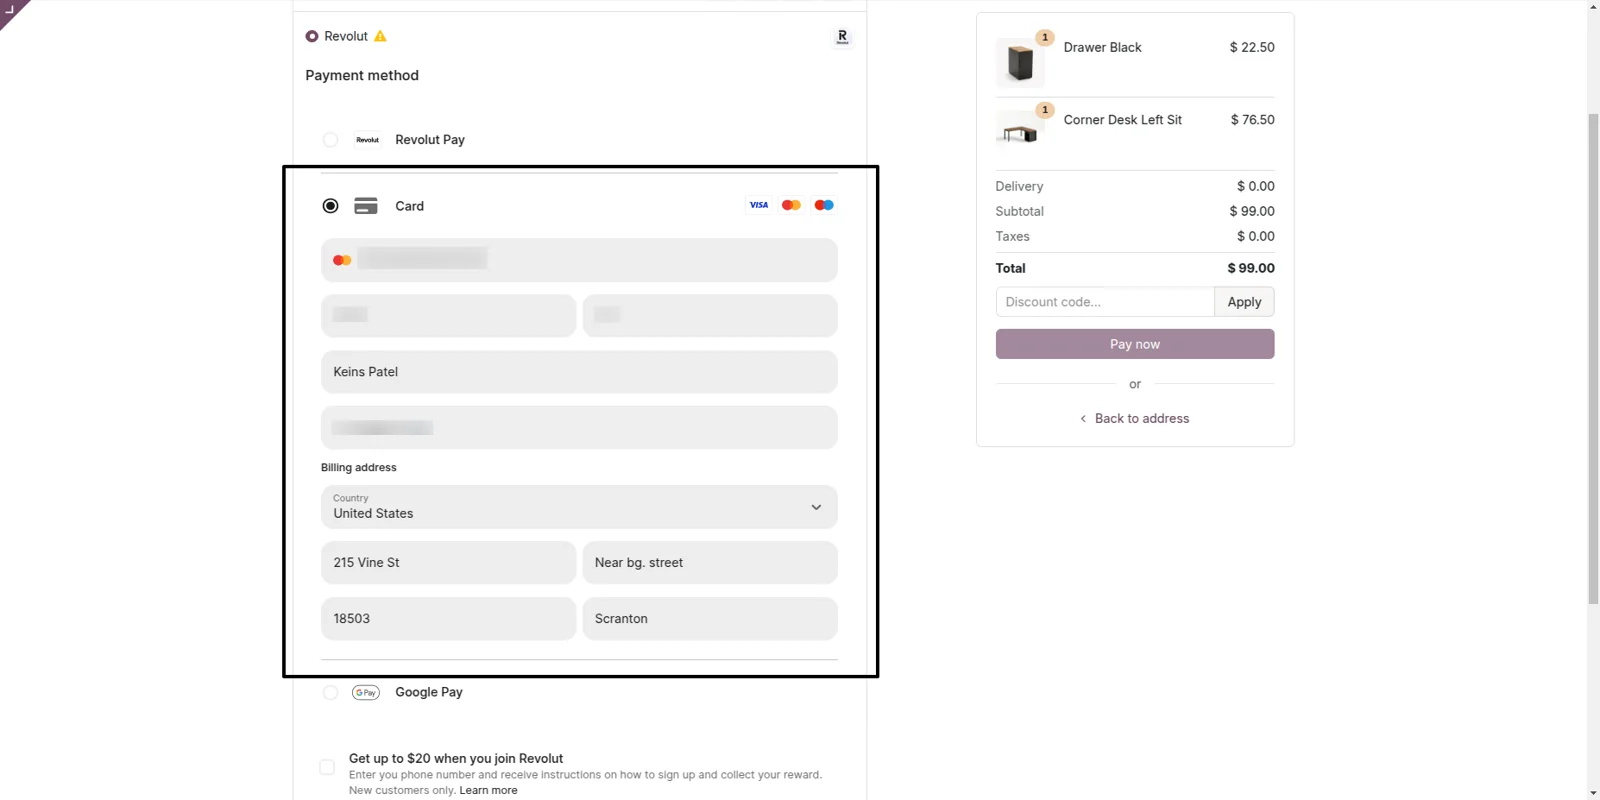Click the page vertical scrollbar thumb

point(1593,358)
